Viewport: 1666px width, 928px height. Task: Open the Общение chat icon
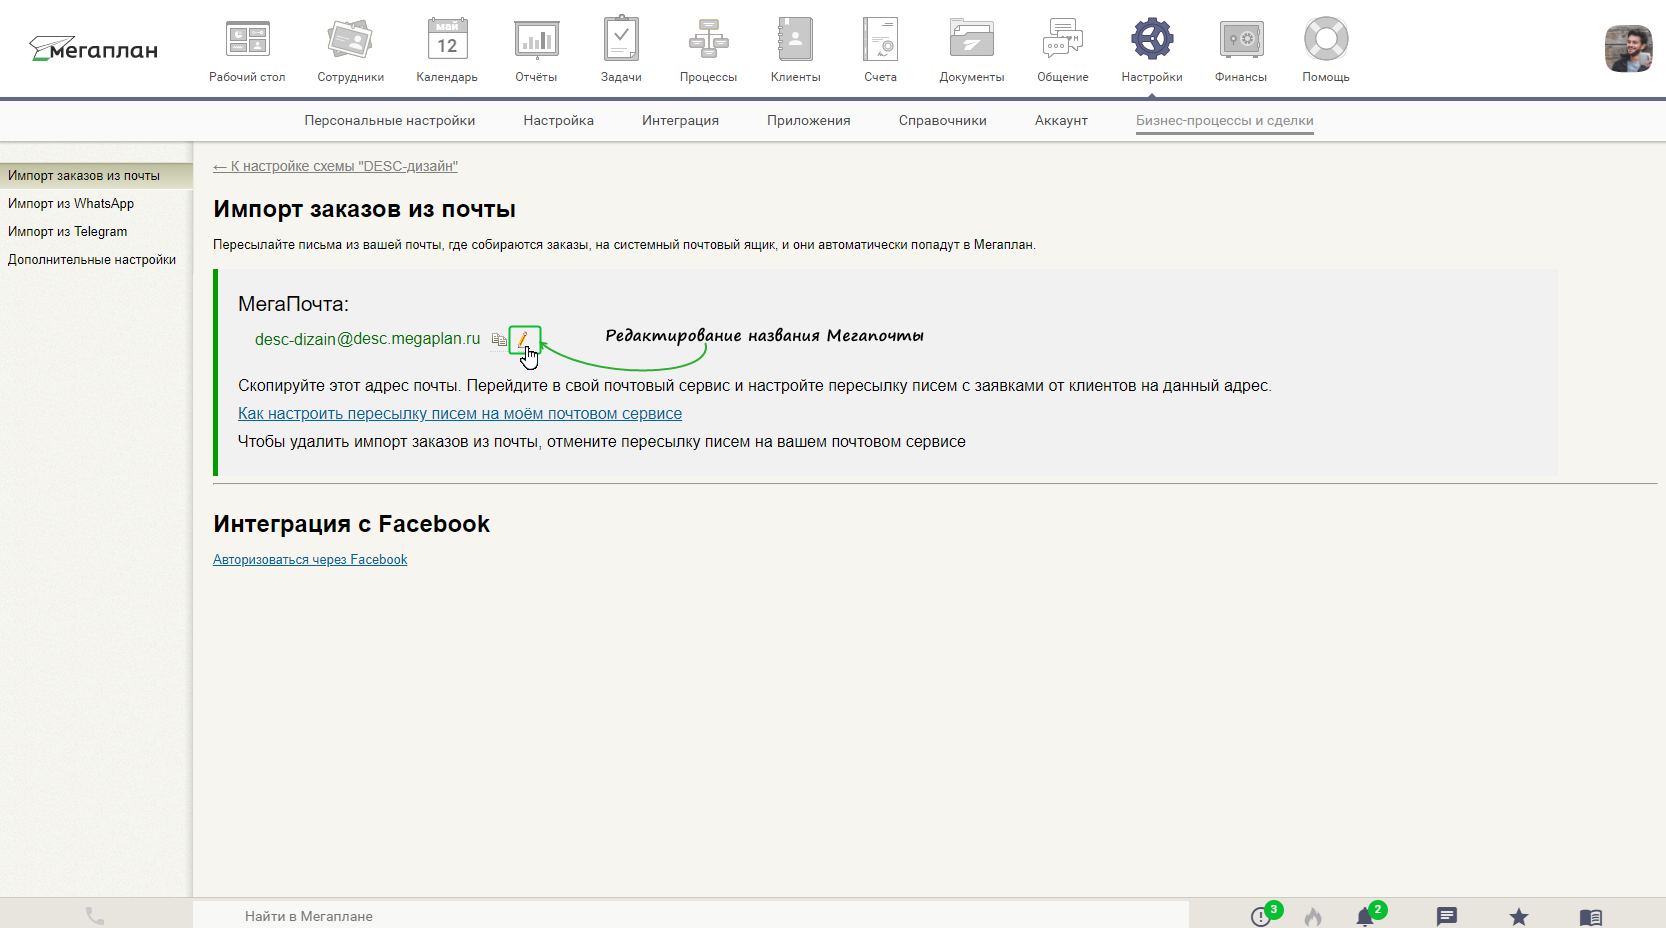tap(1063, 39)
